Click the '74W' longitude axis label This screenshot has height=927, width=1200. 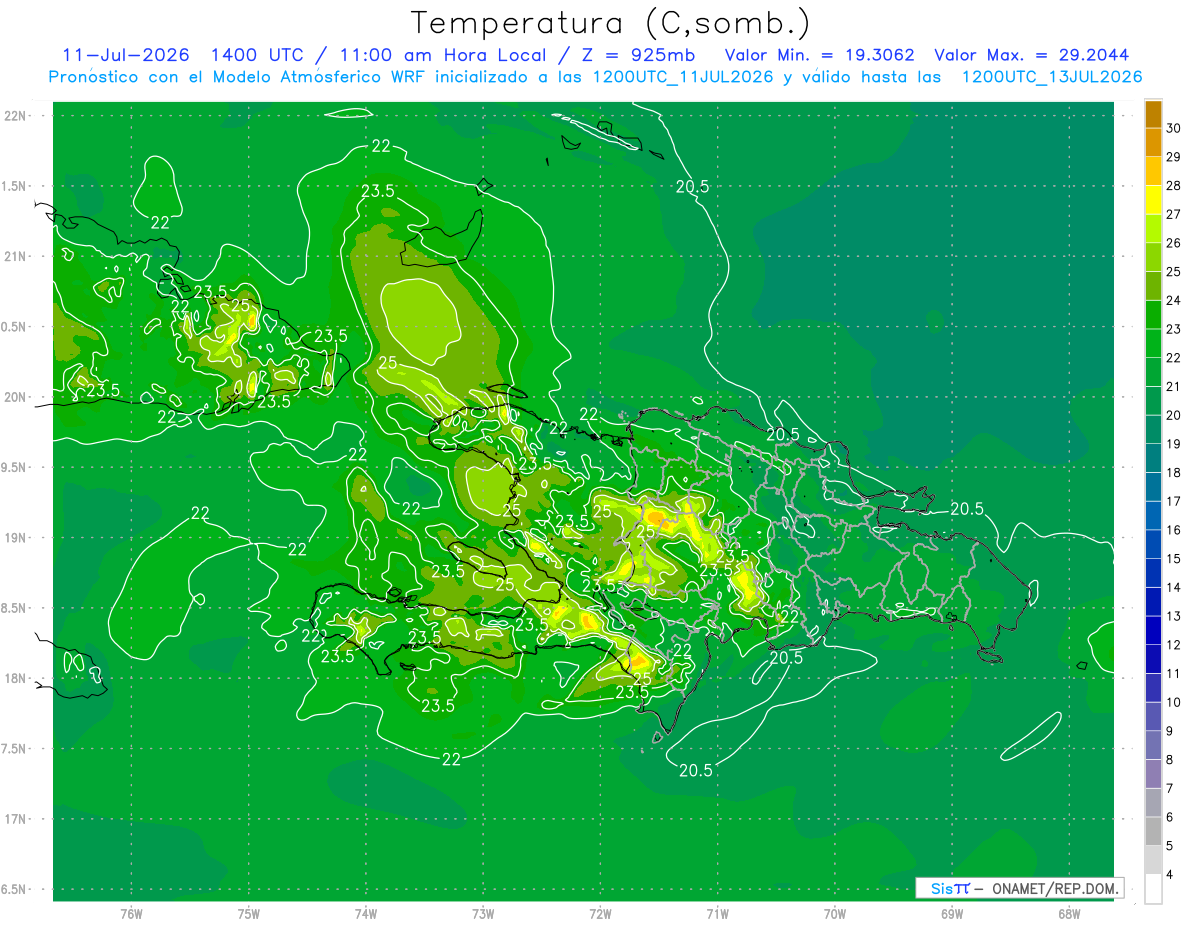pos(366,913)
